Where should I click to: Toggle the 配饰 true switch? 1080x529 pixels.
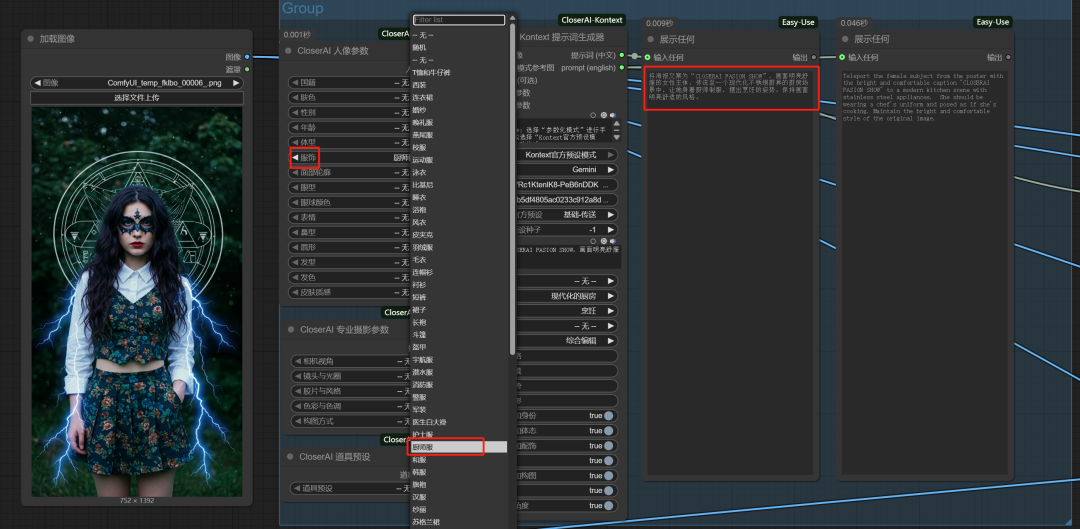click(609, 446)
